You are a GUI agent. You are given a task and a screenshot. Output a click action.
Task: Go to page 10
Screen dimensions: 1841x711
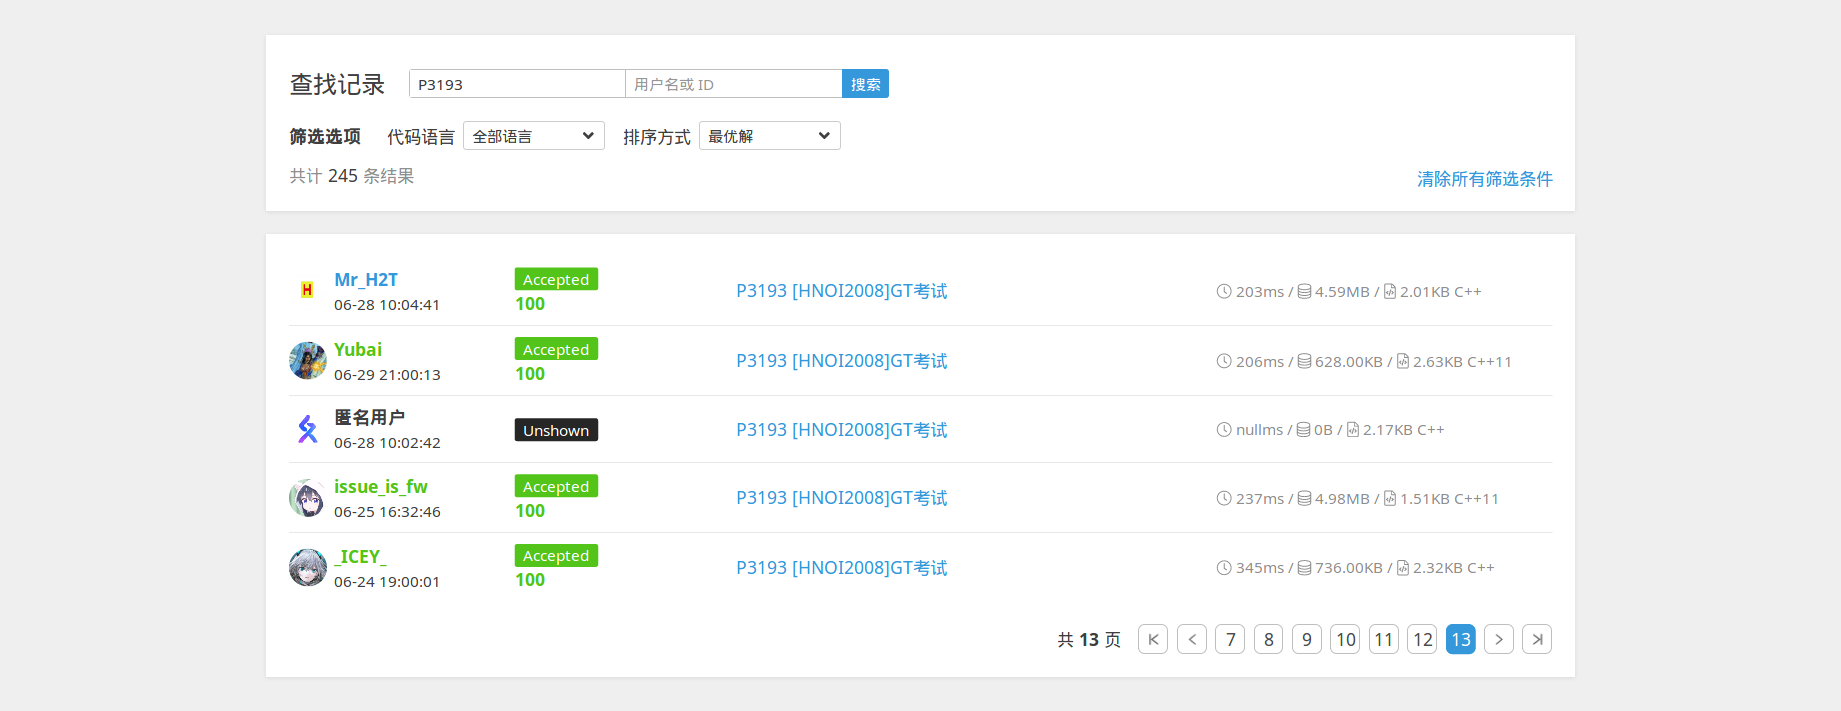pyautogui.click(x=1345, y=639)
